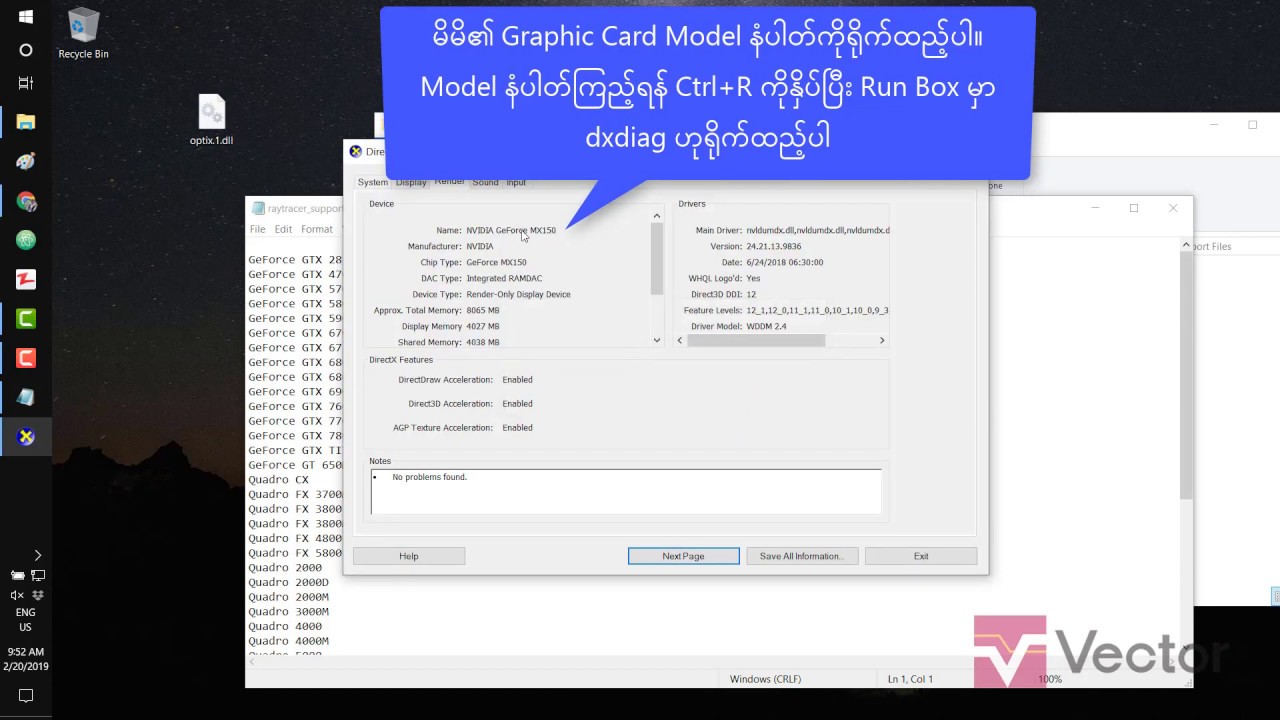Click Save All Information button
Image resolution: width=1280 pixels, height=720 pixels.
802,556
